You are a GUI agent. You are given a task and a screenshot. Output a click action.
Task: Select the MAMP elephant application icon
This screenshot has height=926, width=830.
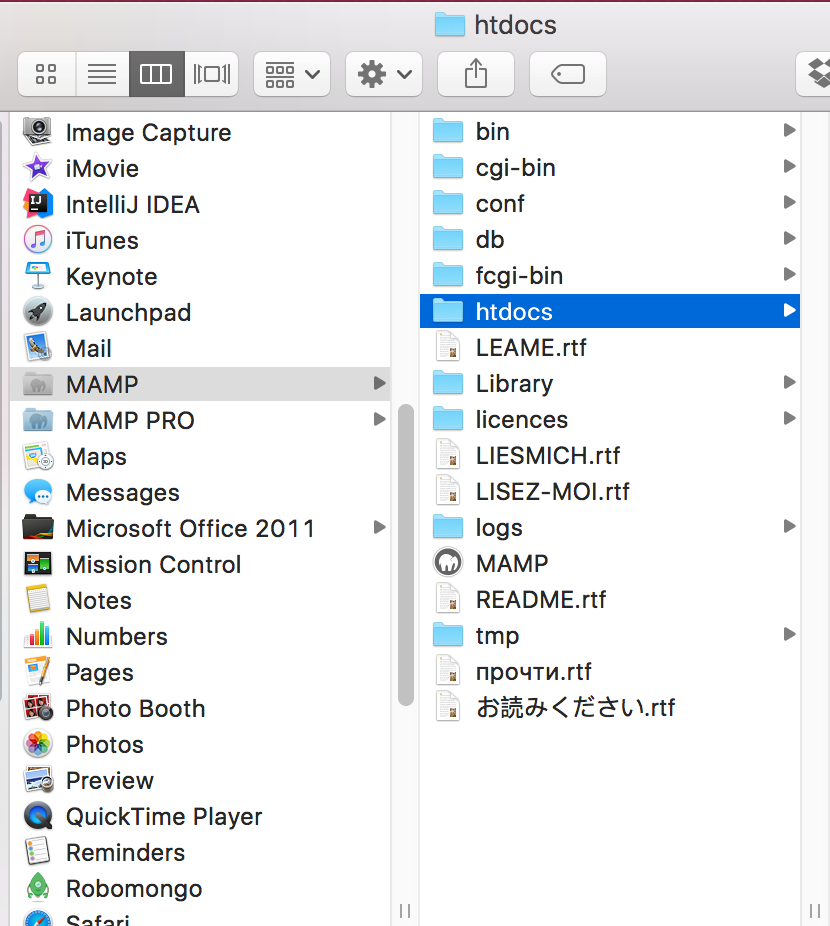448,563
